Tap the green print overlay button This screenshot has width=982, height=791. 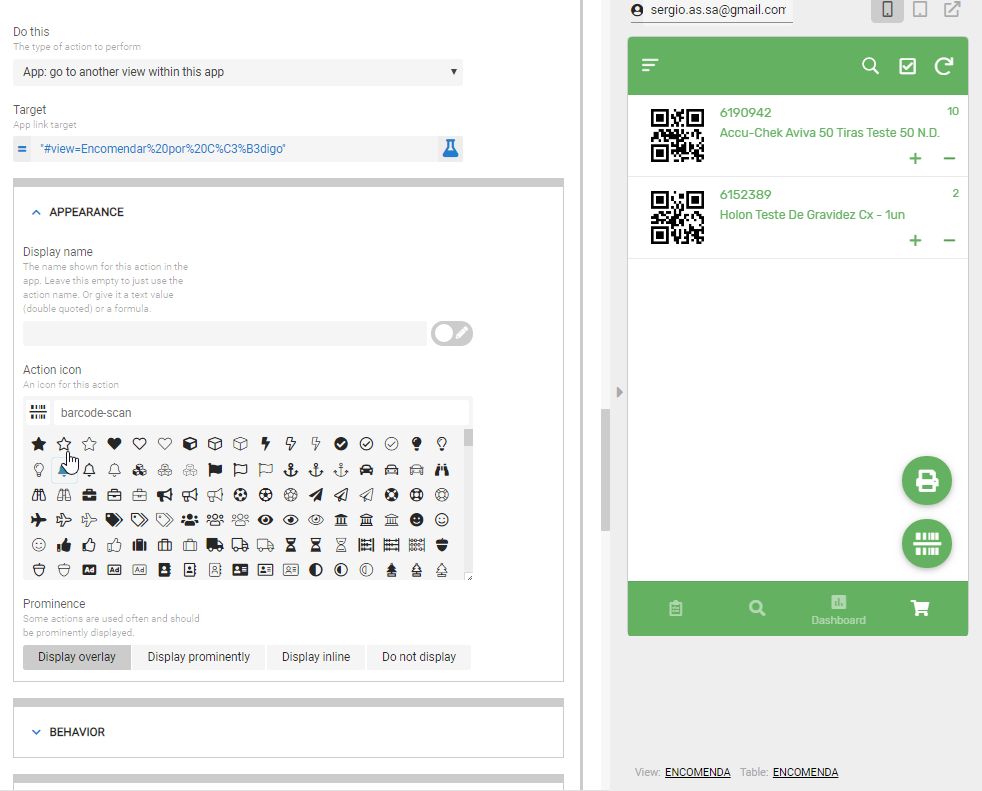click(x=927, y=481)
